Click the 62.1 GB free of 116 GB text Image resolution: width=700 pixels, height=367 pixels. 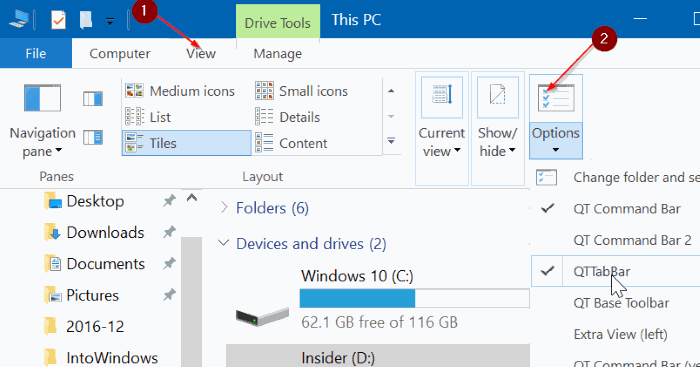point(379,322)
